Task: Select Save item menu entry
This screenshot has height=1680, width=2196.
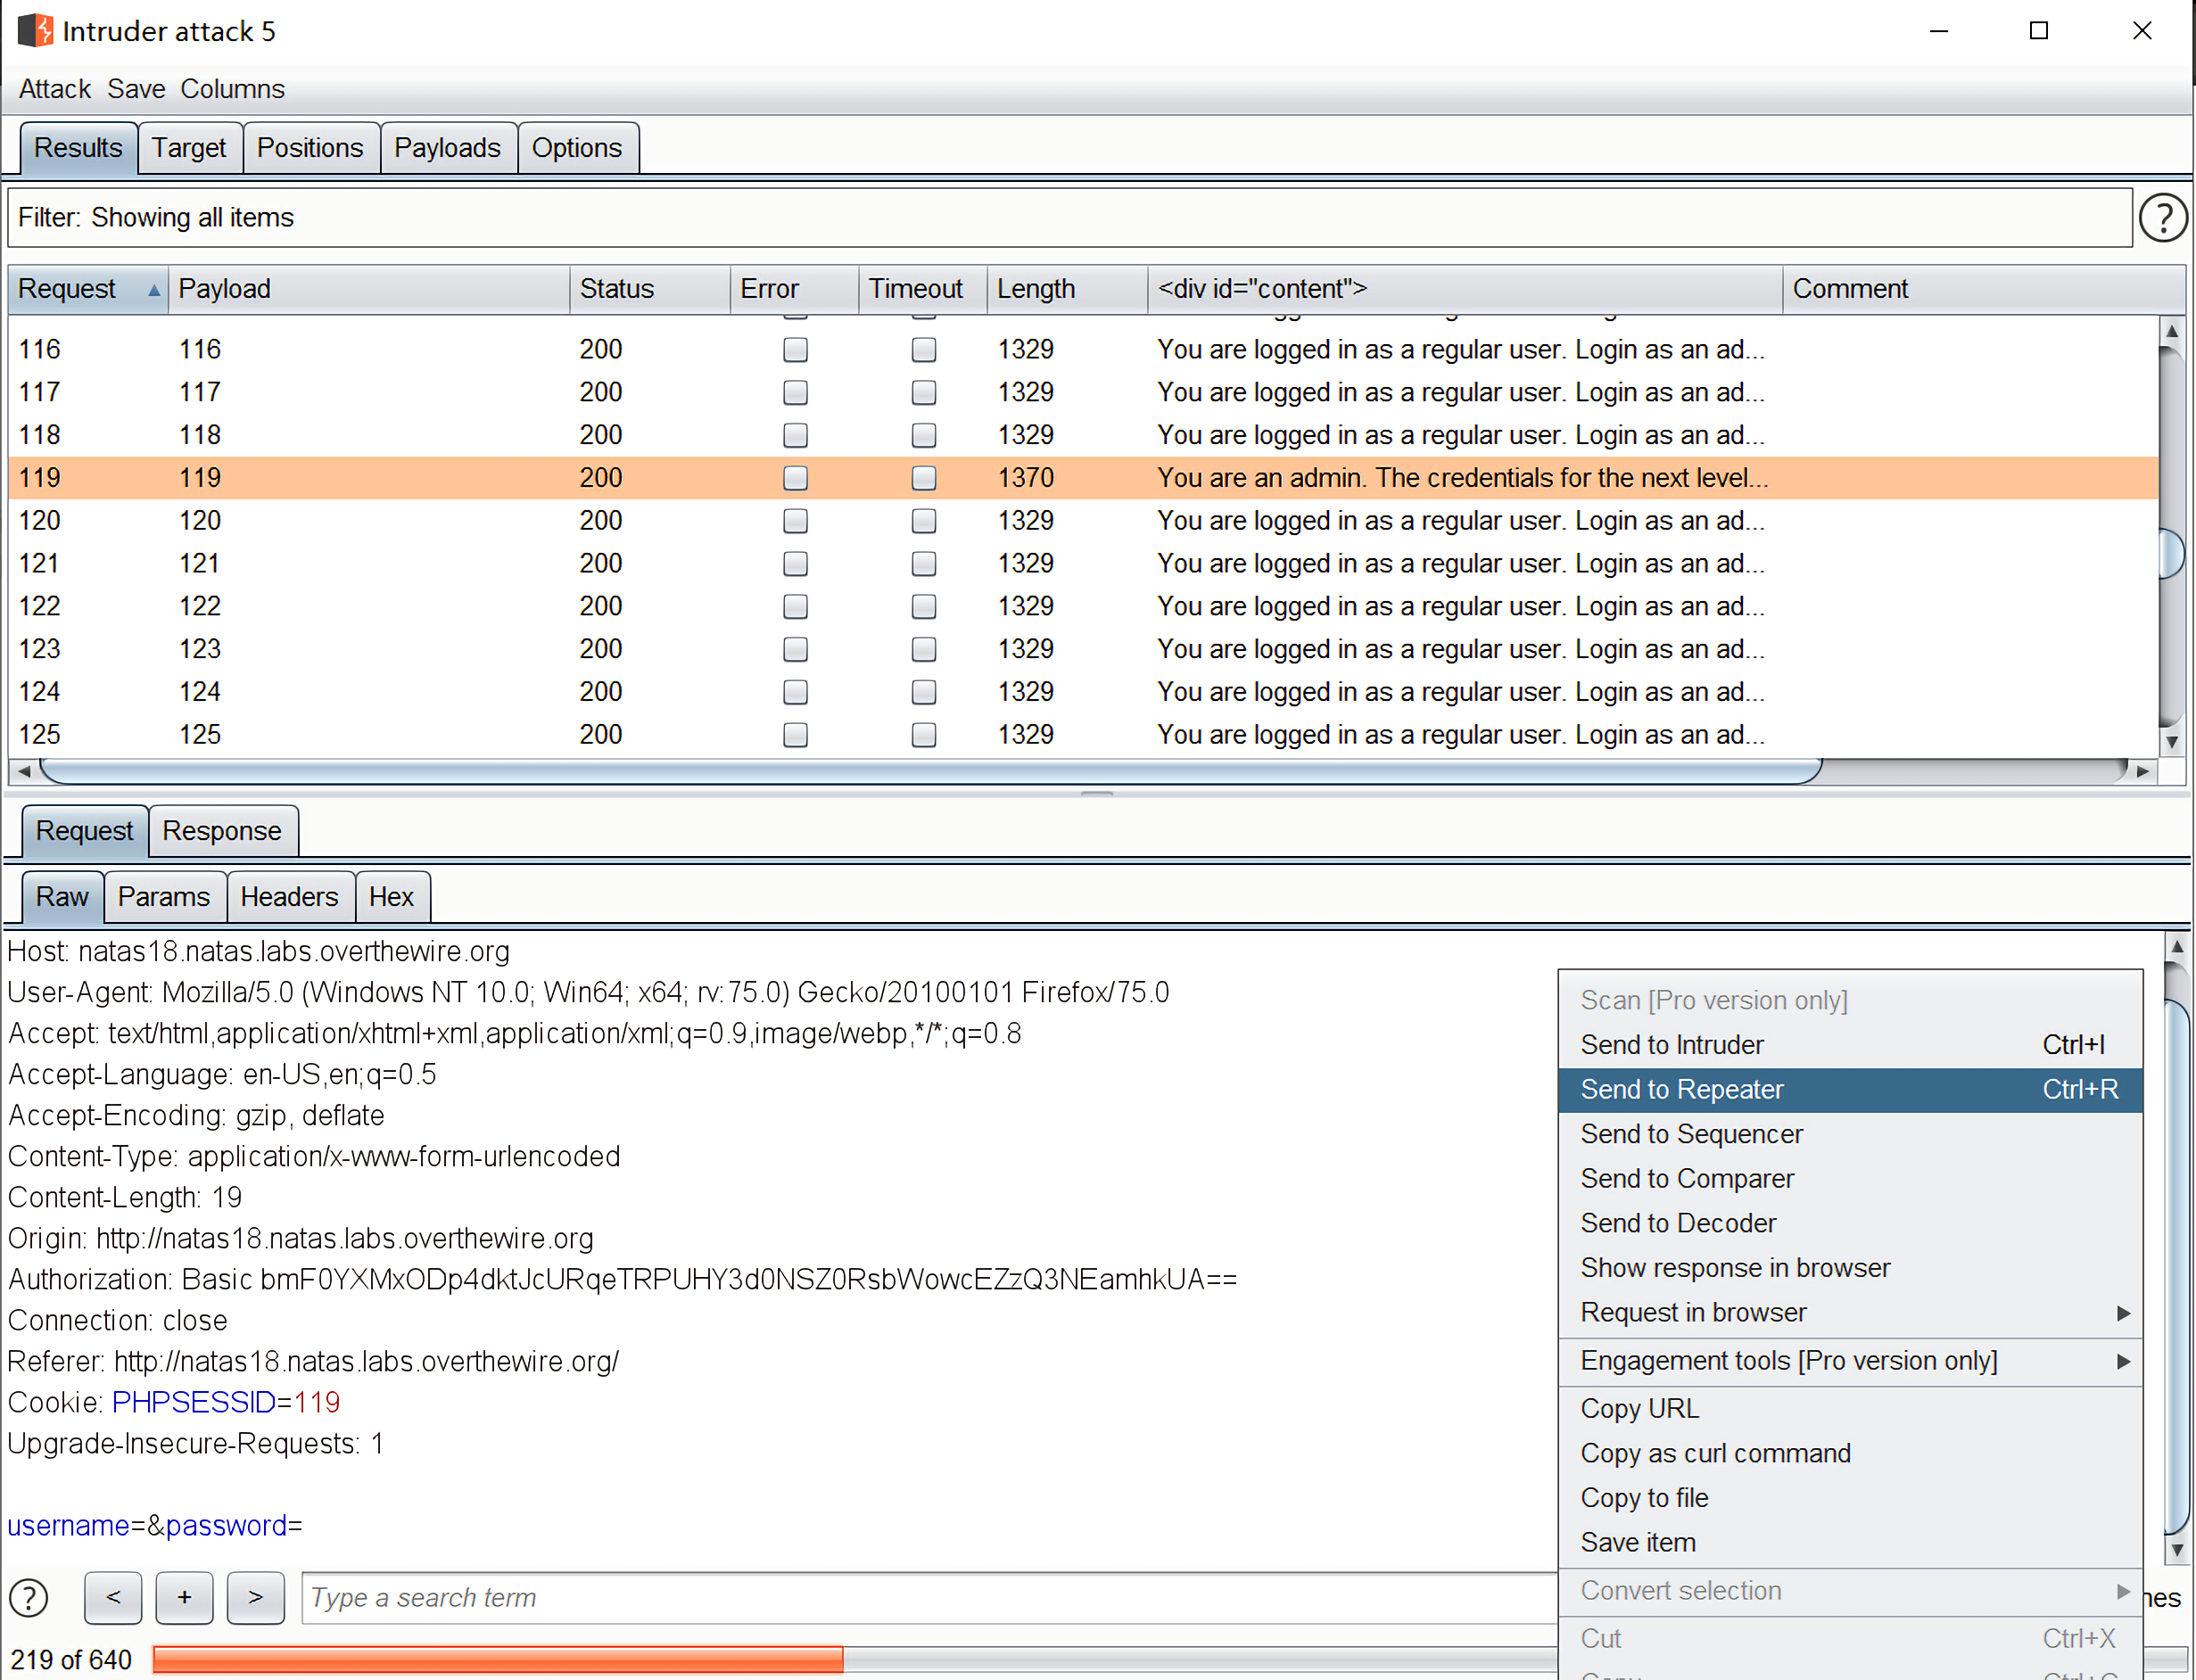Action: click(x=1850, y=1543)
